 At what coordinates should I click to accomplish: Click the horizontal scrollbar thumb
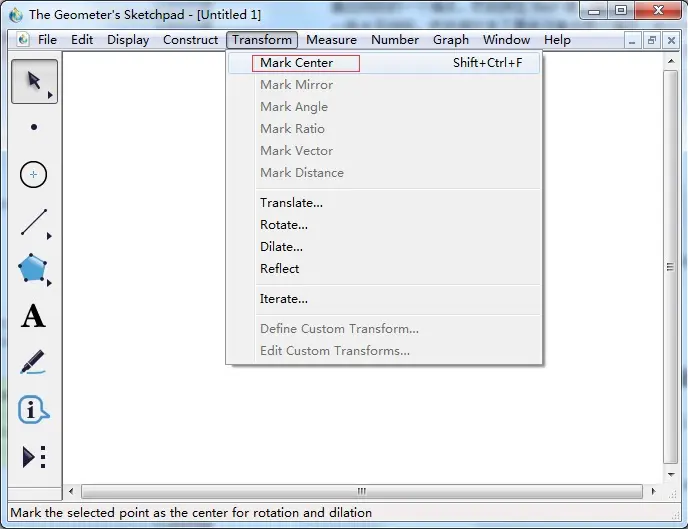point(362,491)
